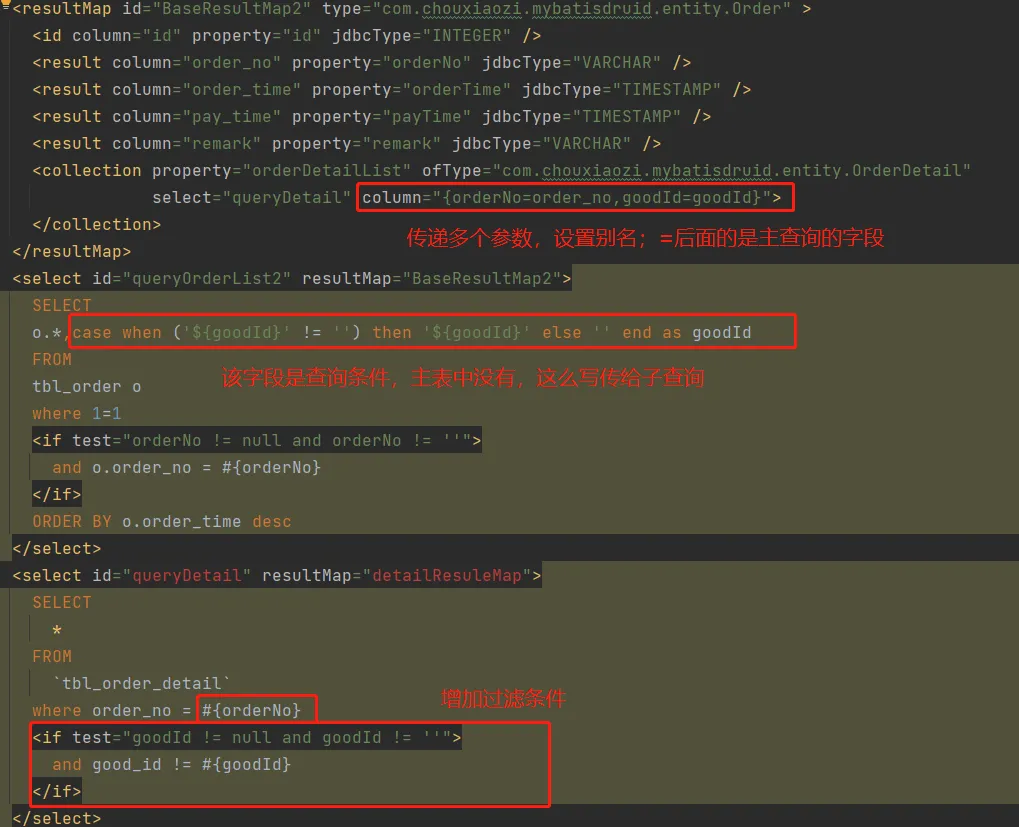
Task: Click the </collection> closing tag
Action: tap(97, 224)
